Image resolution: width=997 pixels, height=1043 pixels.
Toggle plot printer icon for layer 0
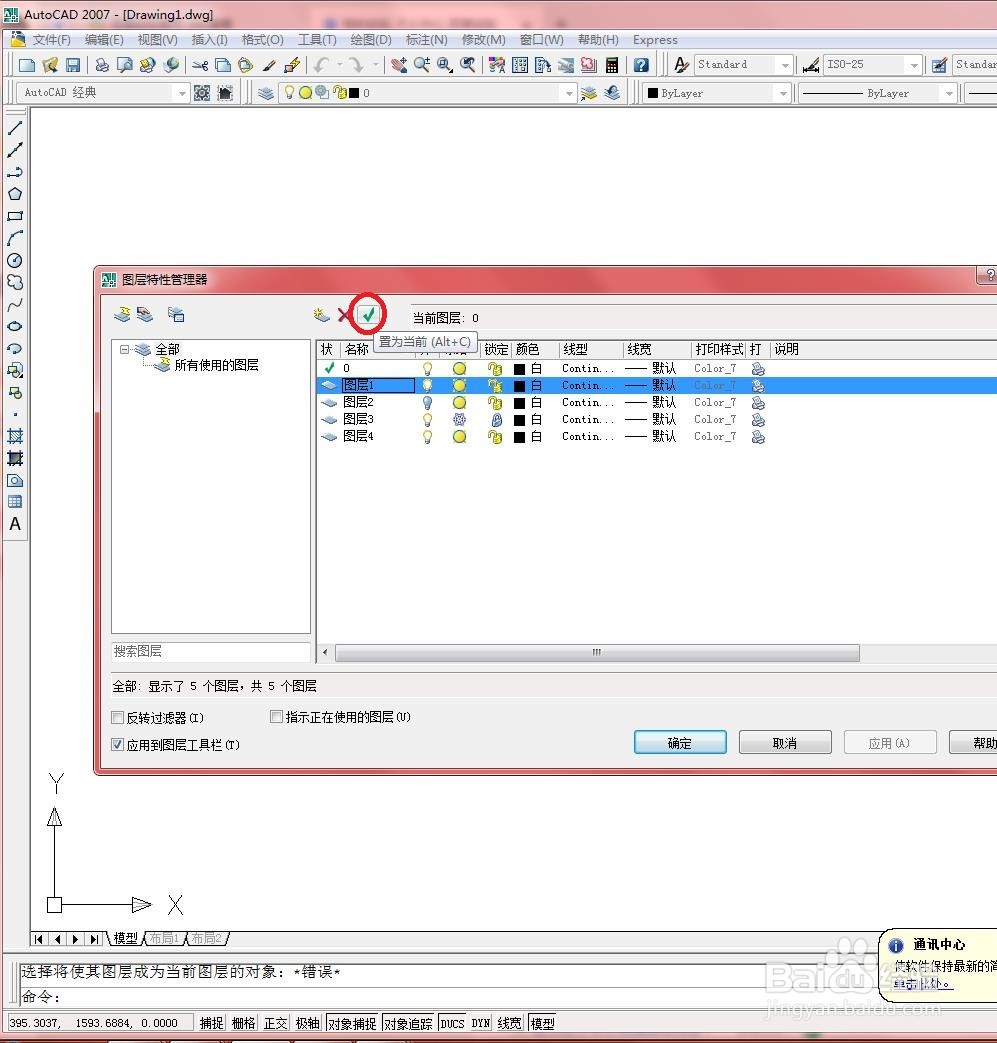pos(758,369)
